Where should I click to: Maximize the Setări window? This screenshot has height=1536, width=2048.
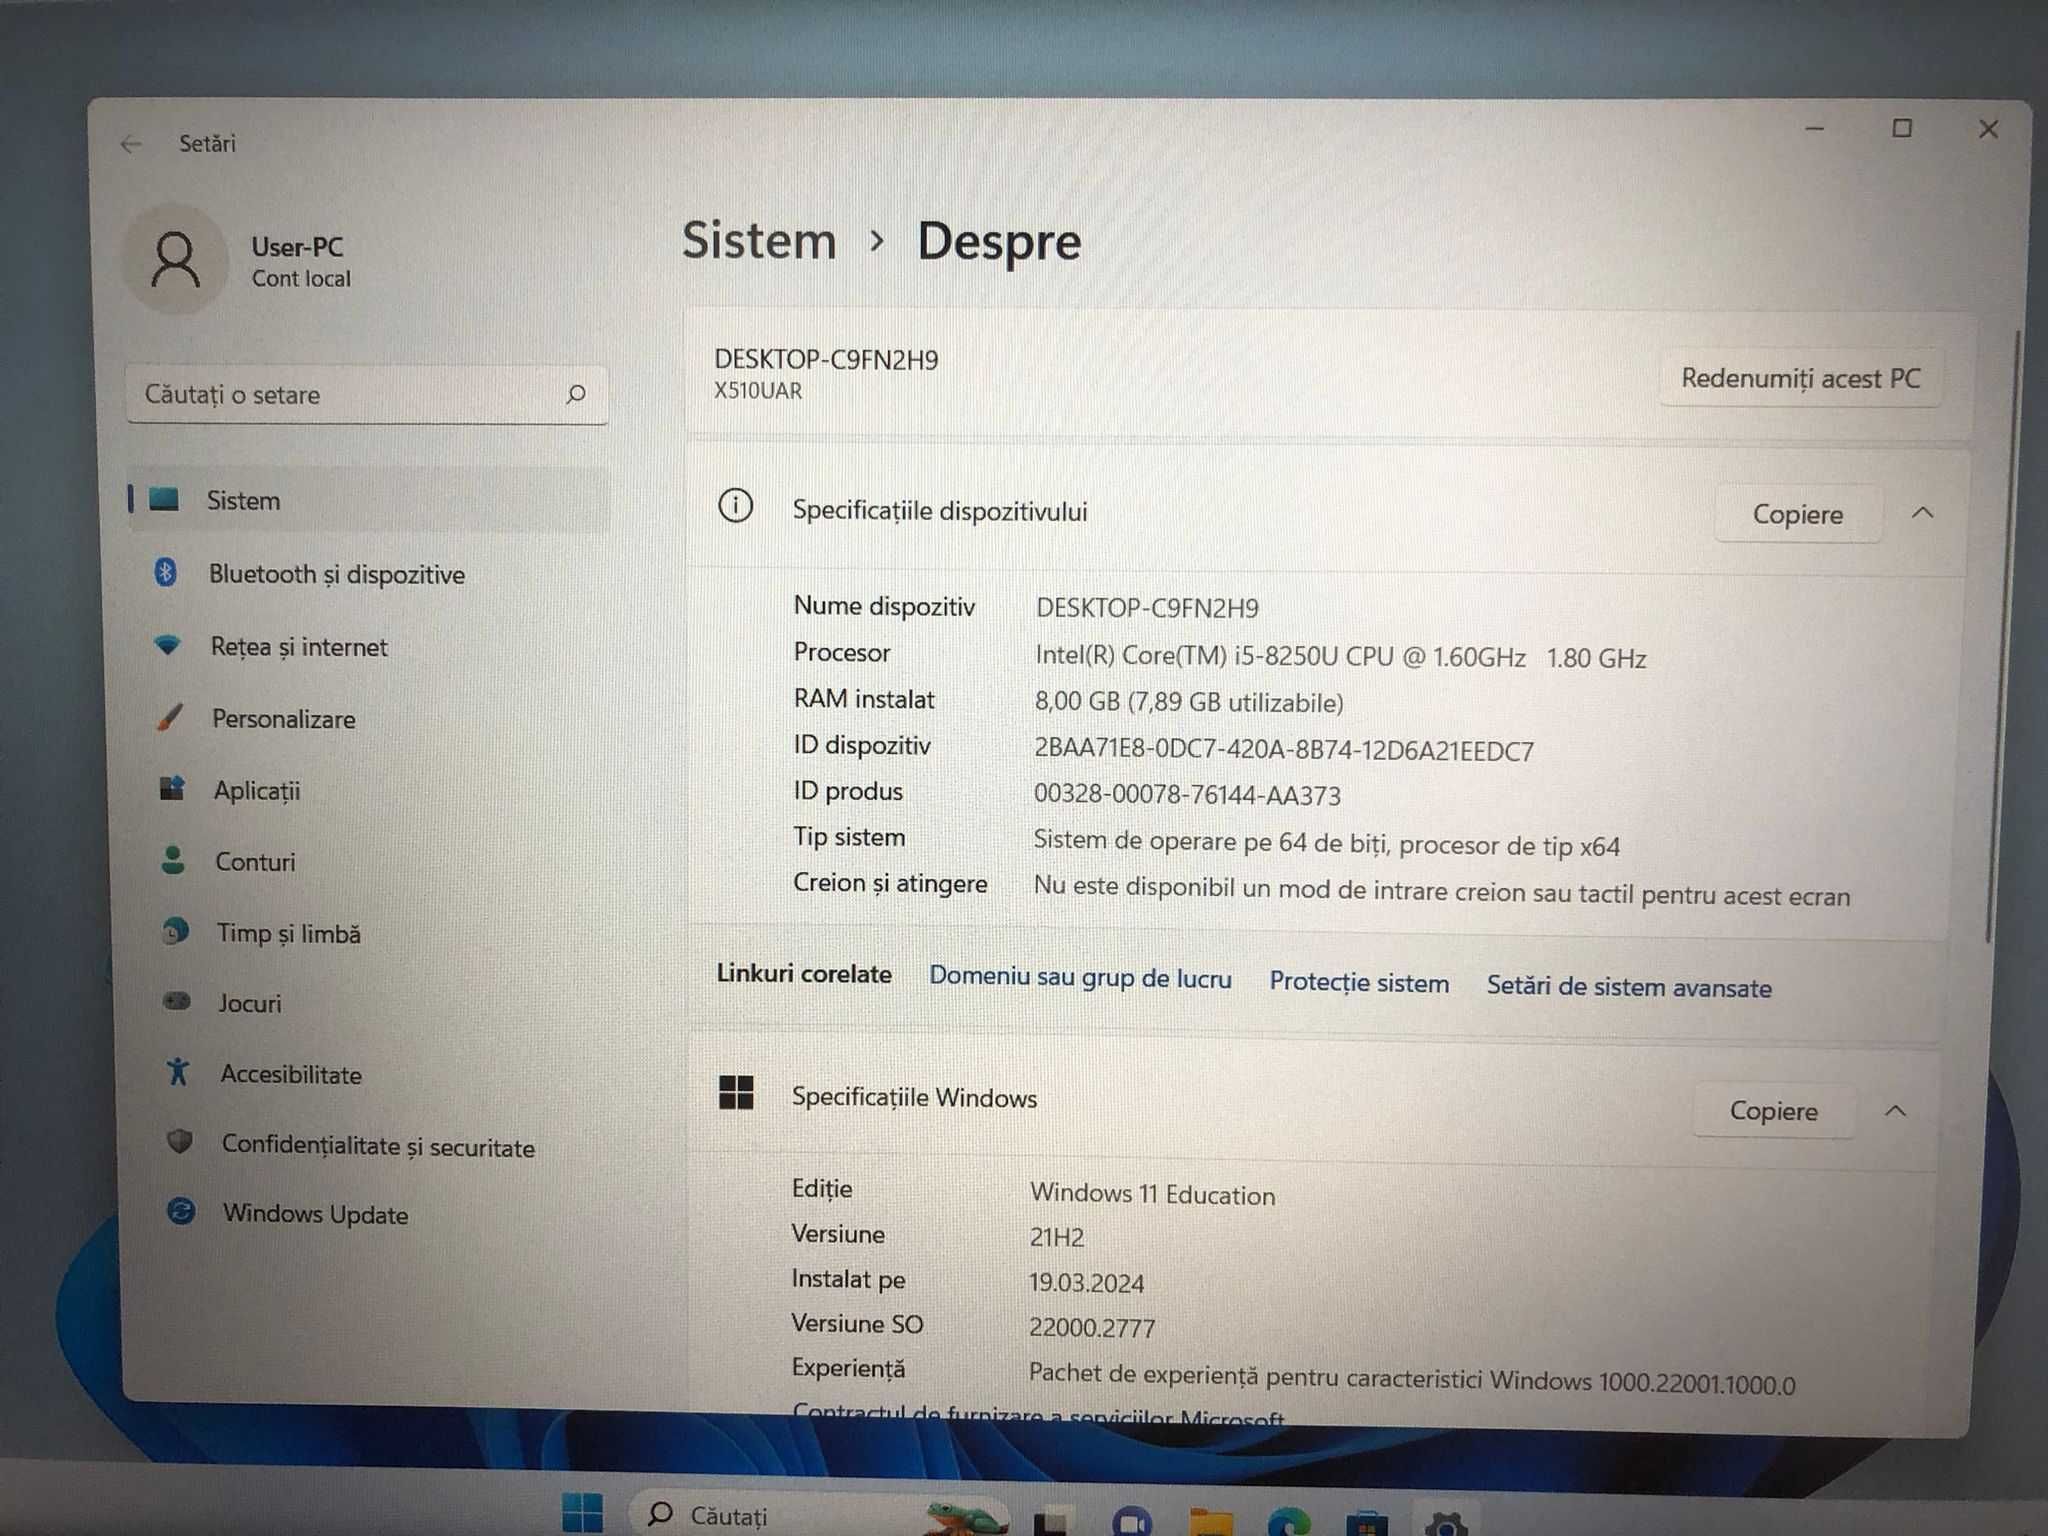[x=1902, y=129]
